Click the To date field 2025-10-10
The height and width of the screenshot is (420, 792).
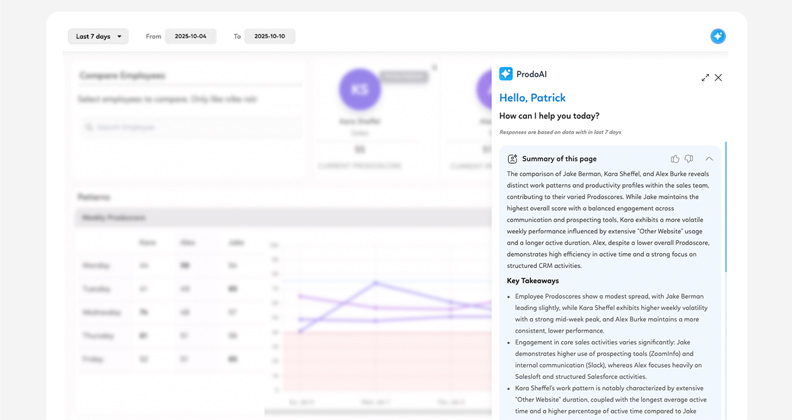[270, 36]
